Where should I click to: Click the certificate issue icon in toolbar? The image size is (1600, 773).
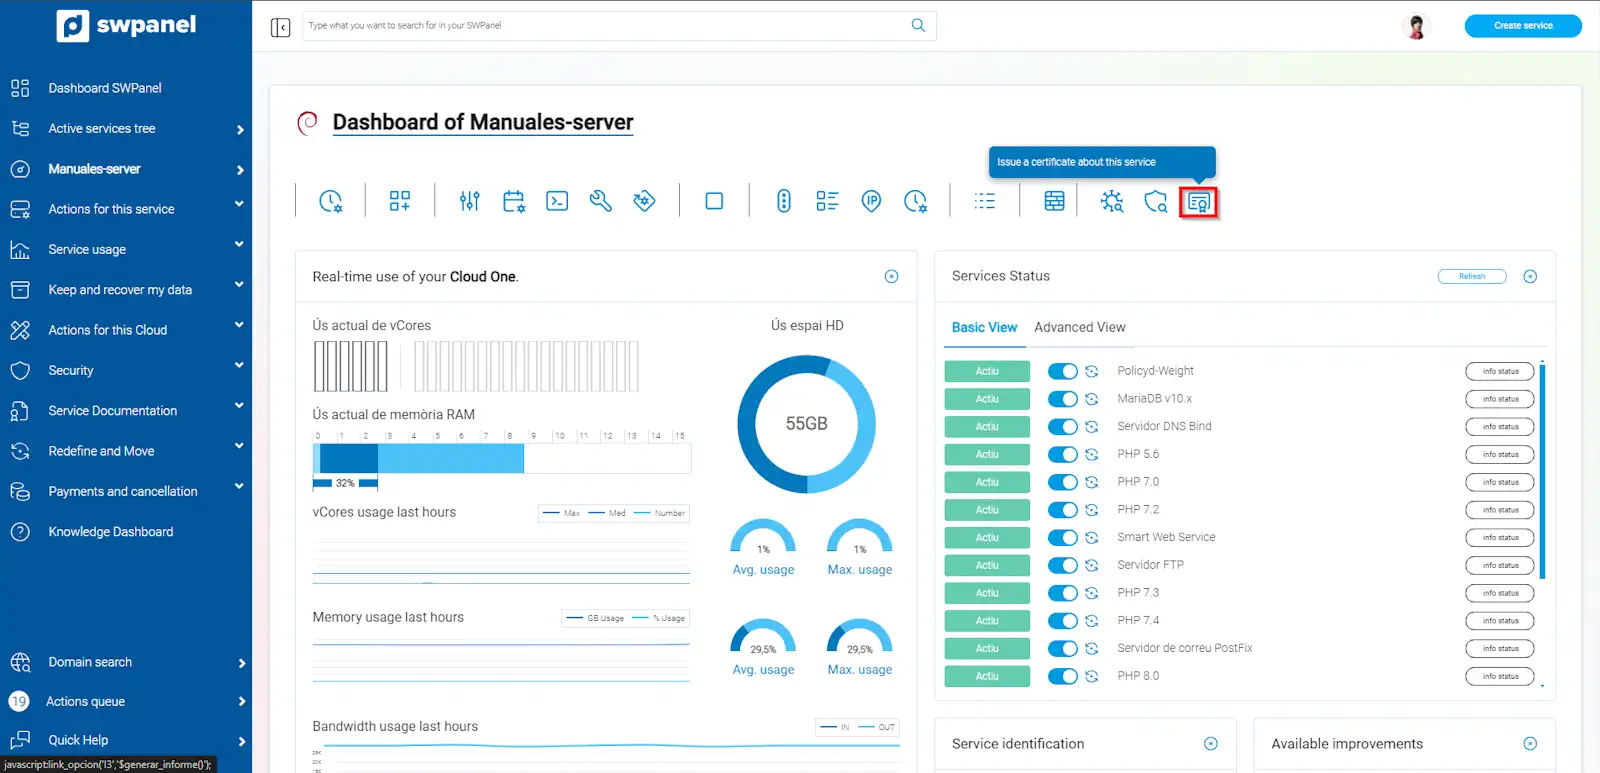point(1198,202)
